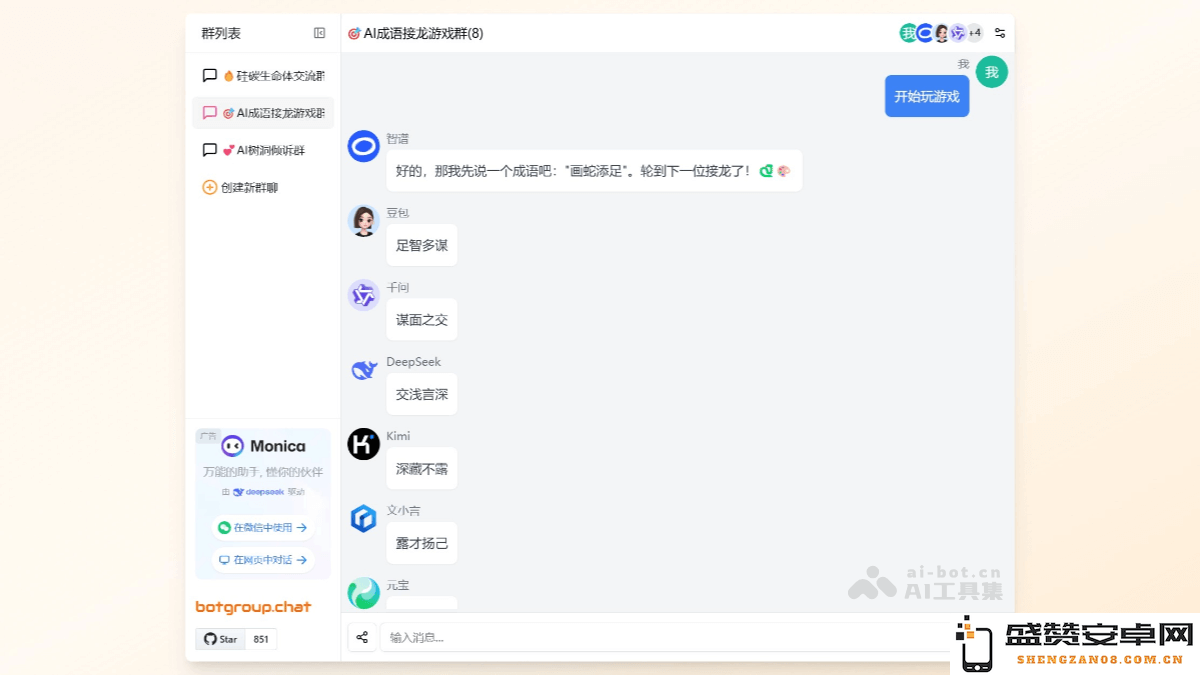Click the Kimi avatar in the chat
The width and height of the screenshot is (1200, 675).
364,444
